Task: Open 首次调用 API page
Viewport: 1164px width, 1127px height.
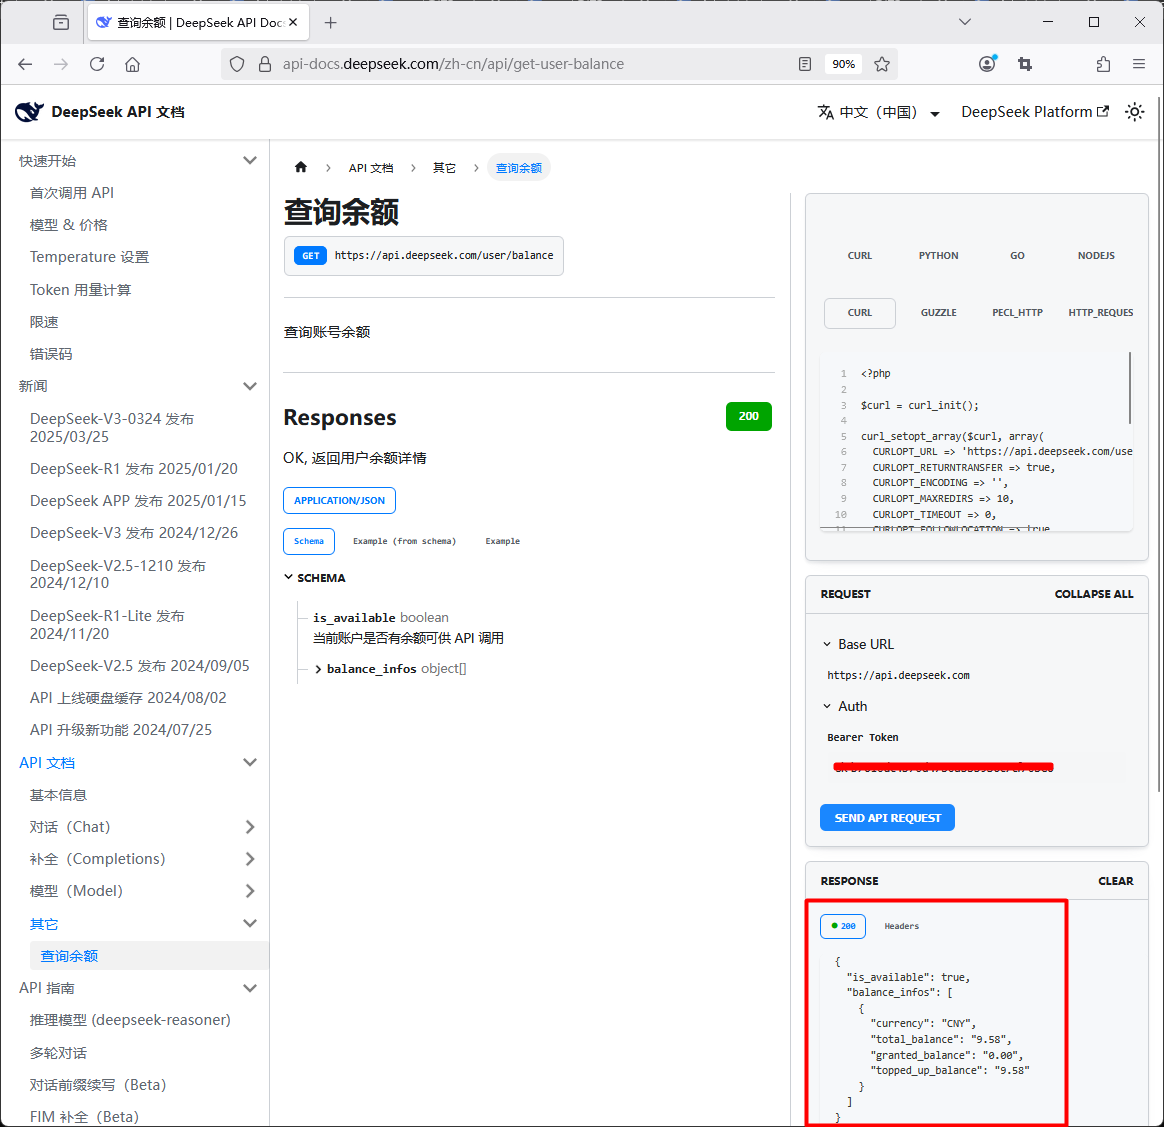Action: 72,193
